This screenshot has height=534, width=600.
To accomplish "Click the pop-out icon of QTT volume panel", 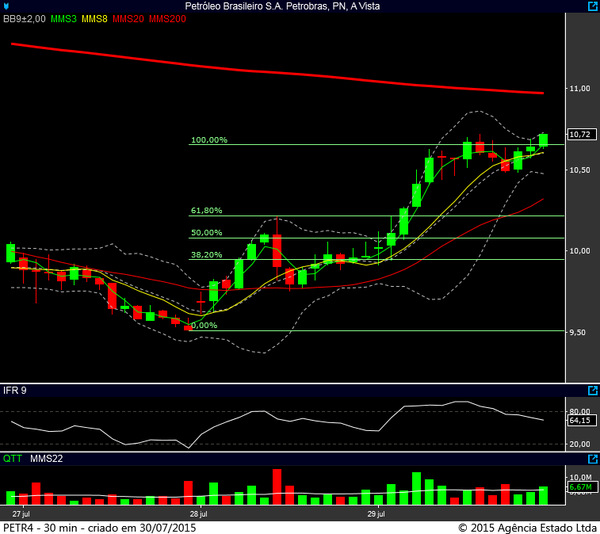I will 591,458.
